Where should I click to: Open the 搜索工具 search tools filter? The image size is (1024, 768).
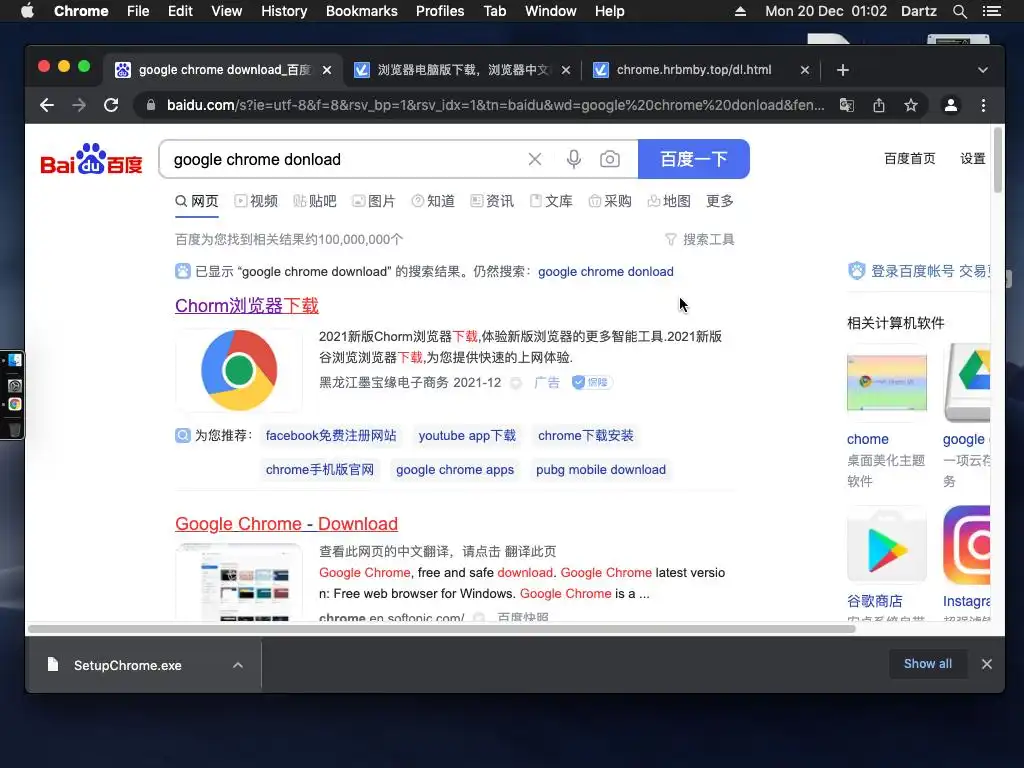[699, 240]
